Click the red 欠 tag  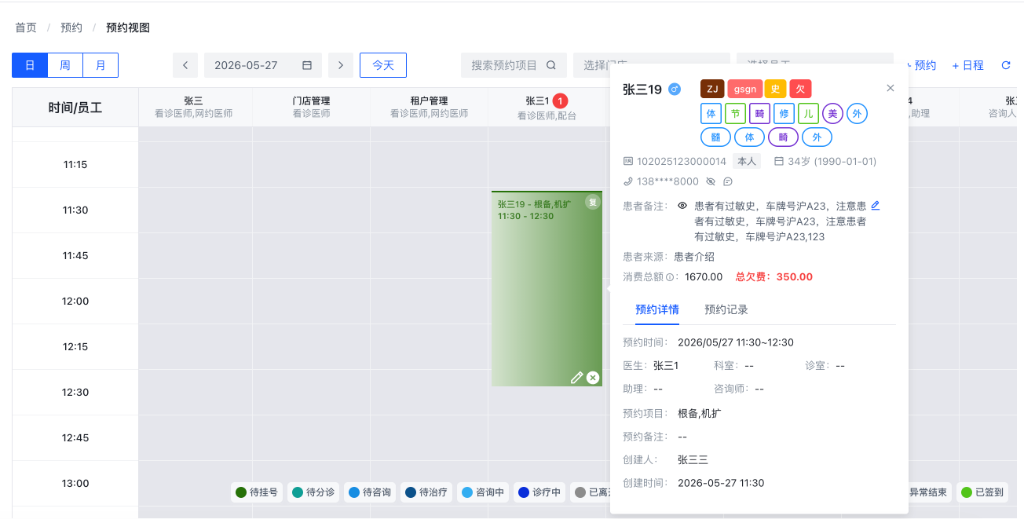point(800,89)
